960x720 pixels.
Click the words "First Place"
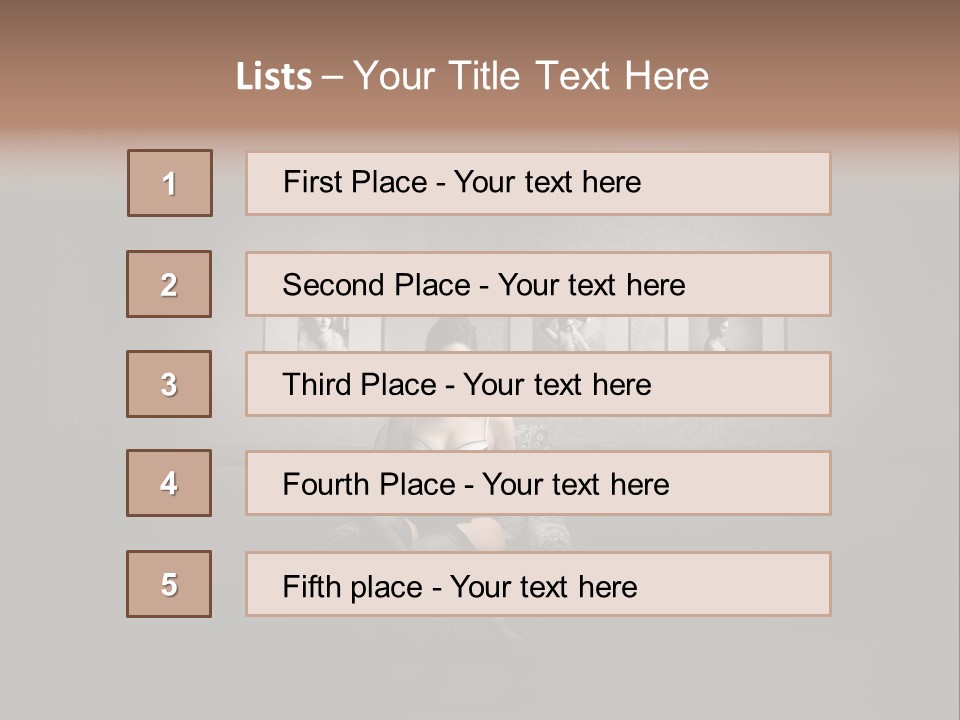pyautogui.click(x=355, y=182)
